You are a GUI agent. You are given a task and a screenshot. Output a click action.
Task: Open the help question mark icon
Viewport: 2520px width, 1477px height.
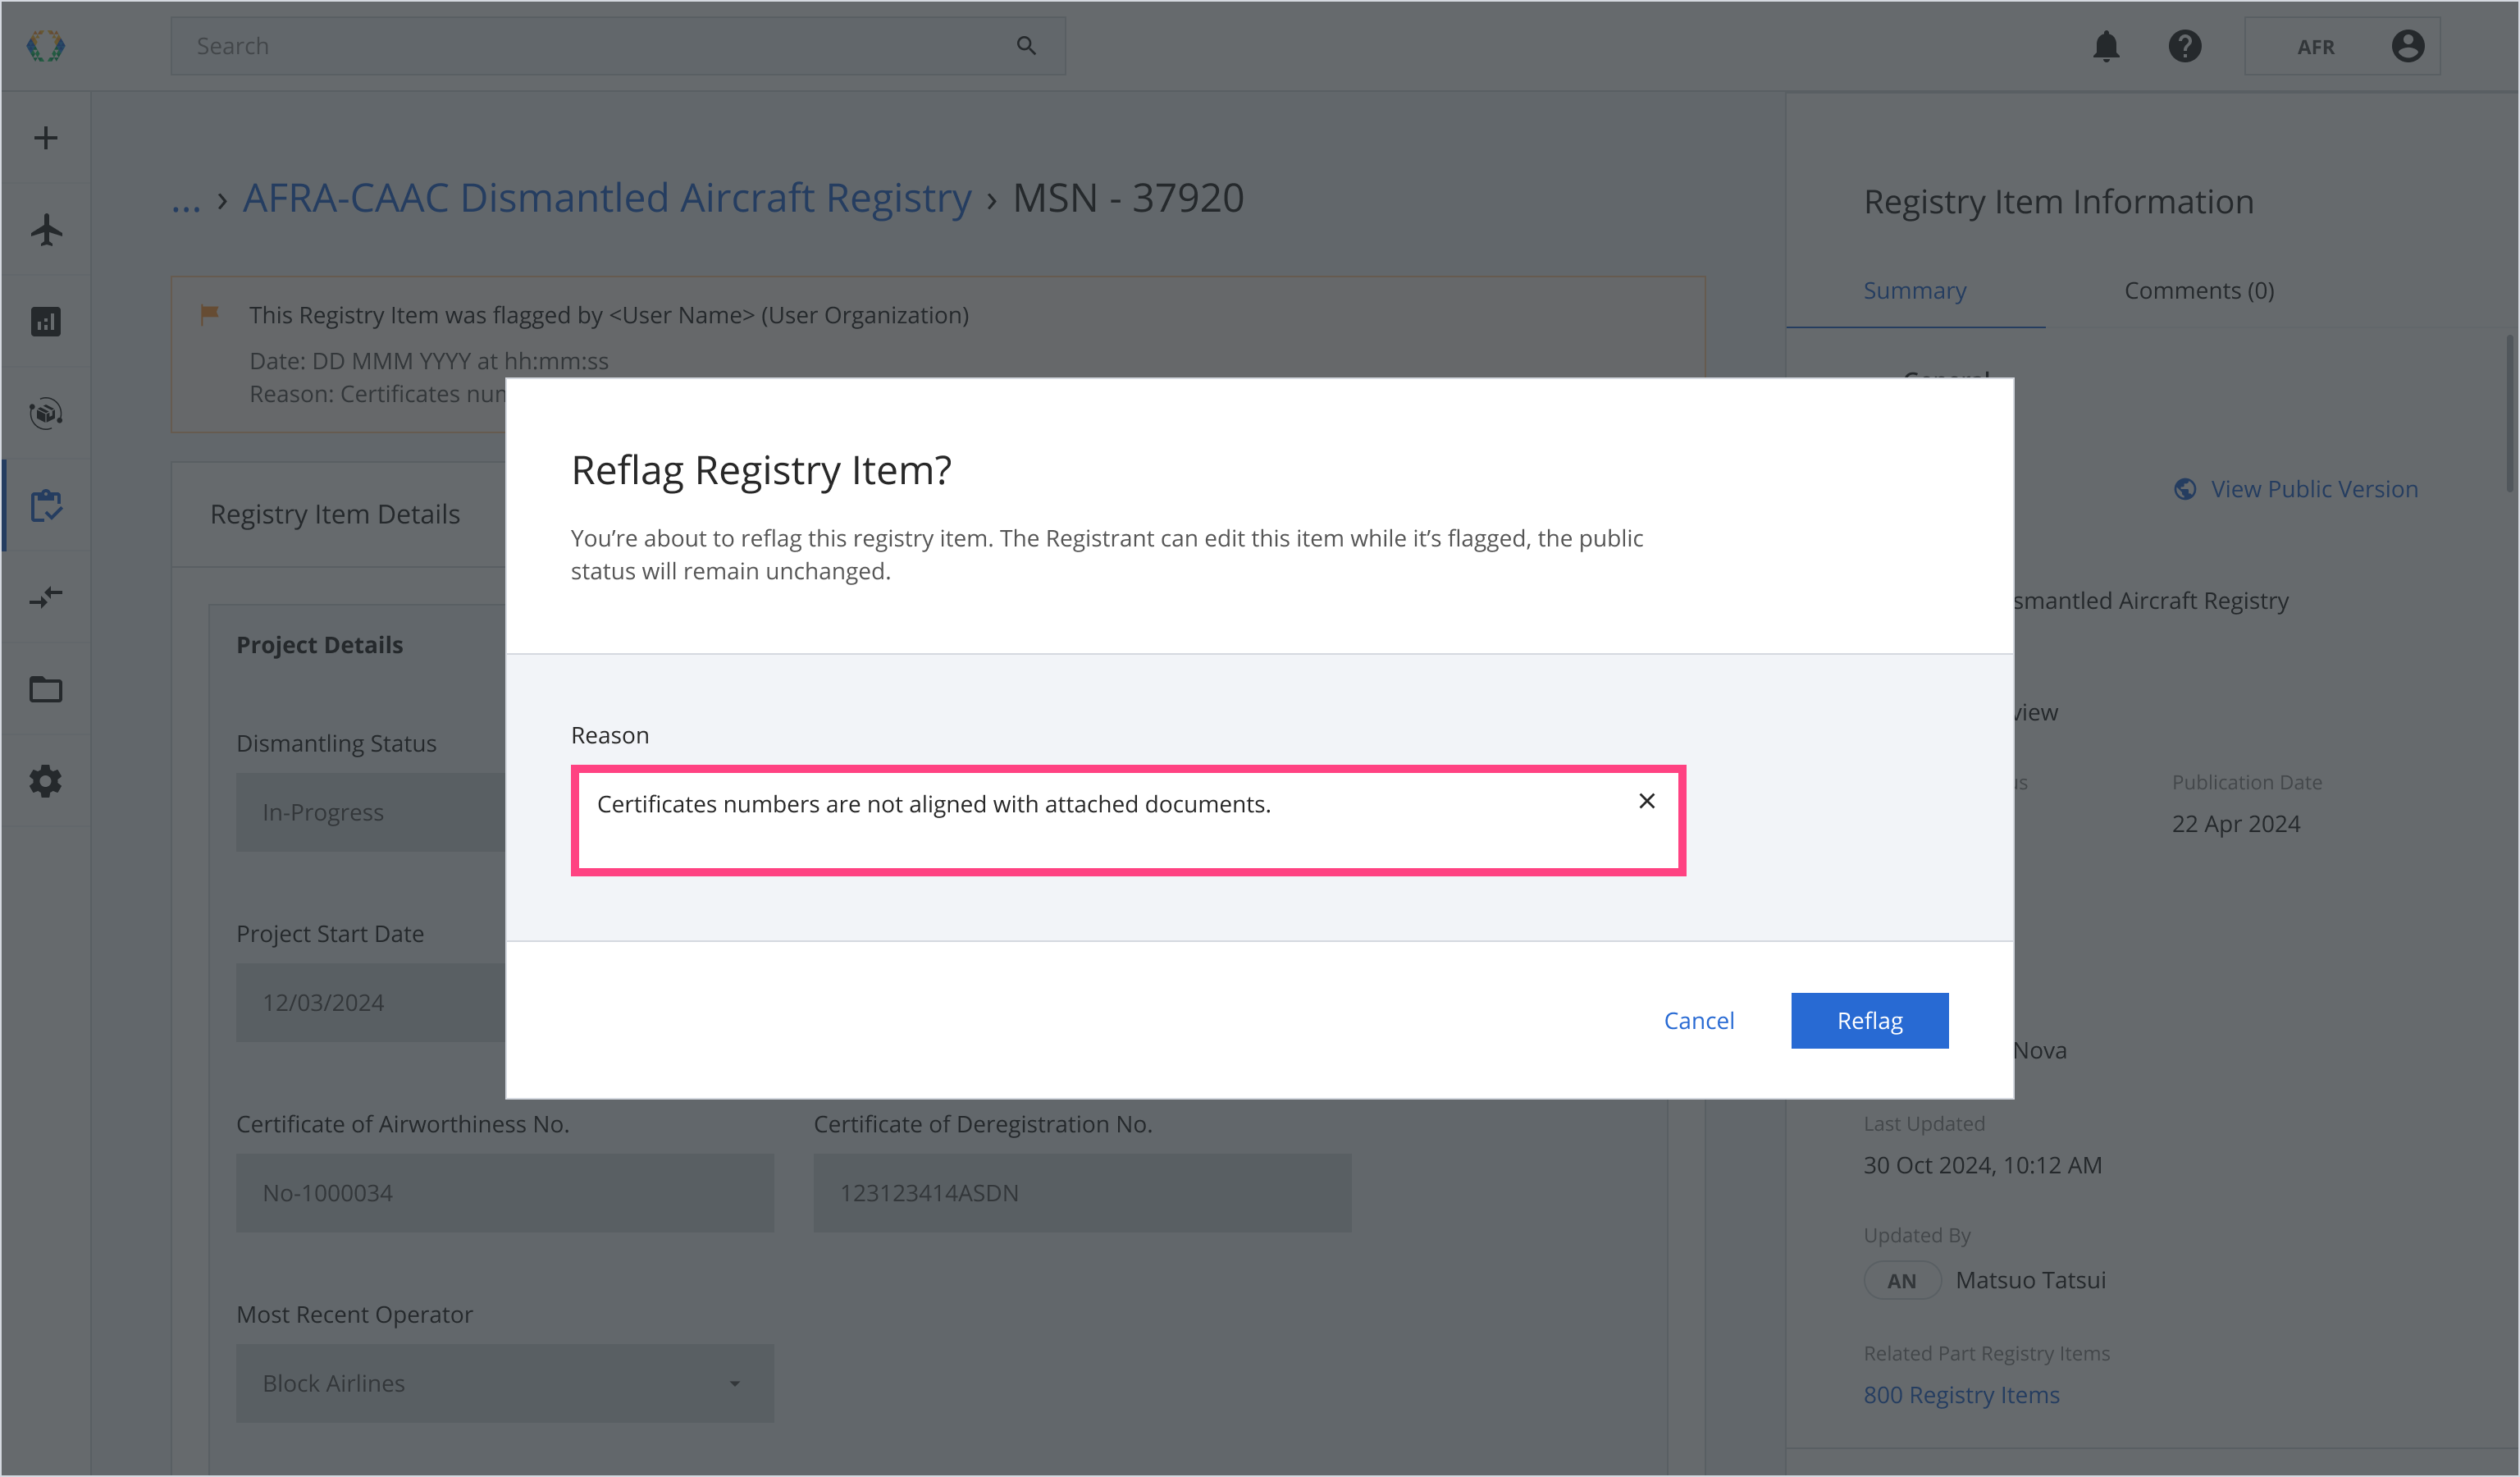2185,47
